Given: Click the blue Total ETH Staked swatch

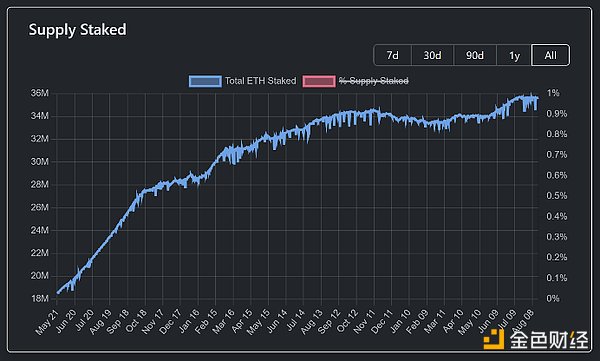Looking at the screenshot, I should click(205, 81).
